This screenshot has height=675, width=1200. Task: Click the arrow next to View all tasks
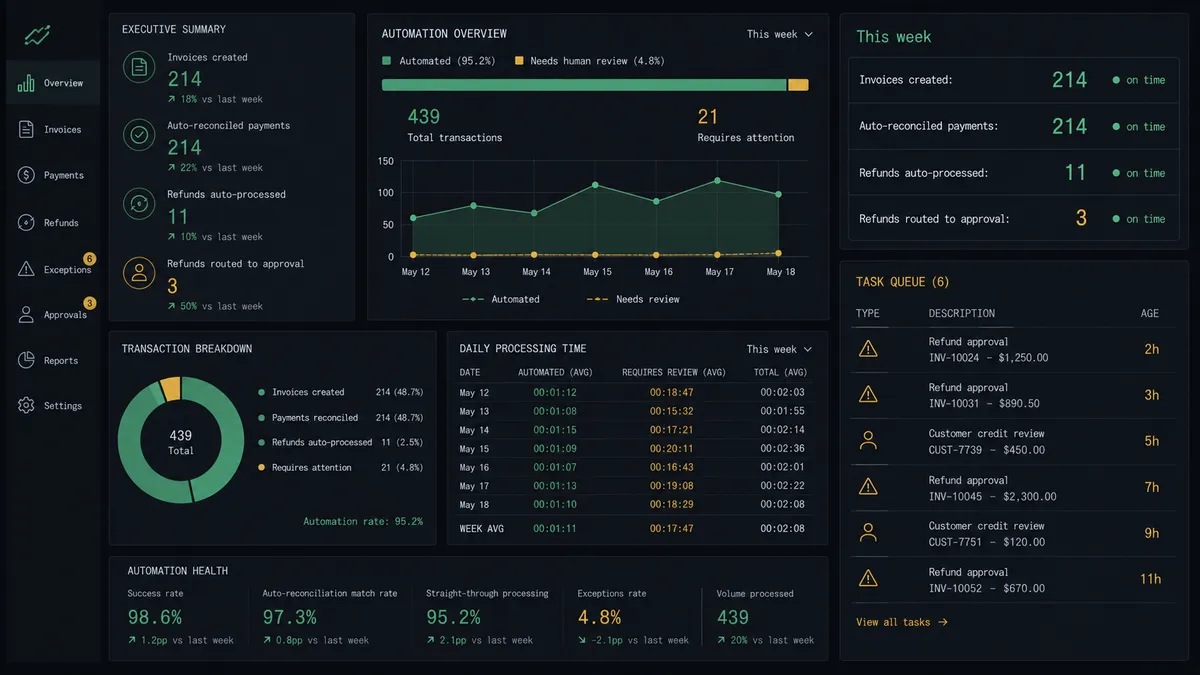(x=943, y=622)
